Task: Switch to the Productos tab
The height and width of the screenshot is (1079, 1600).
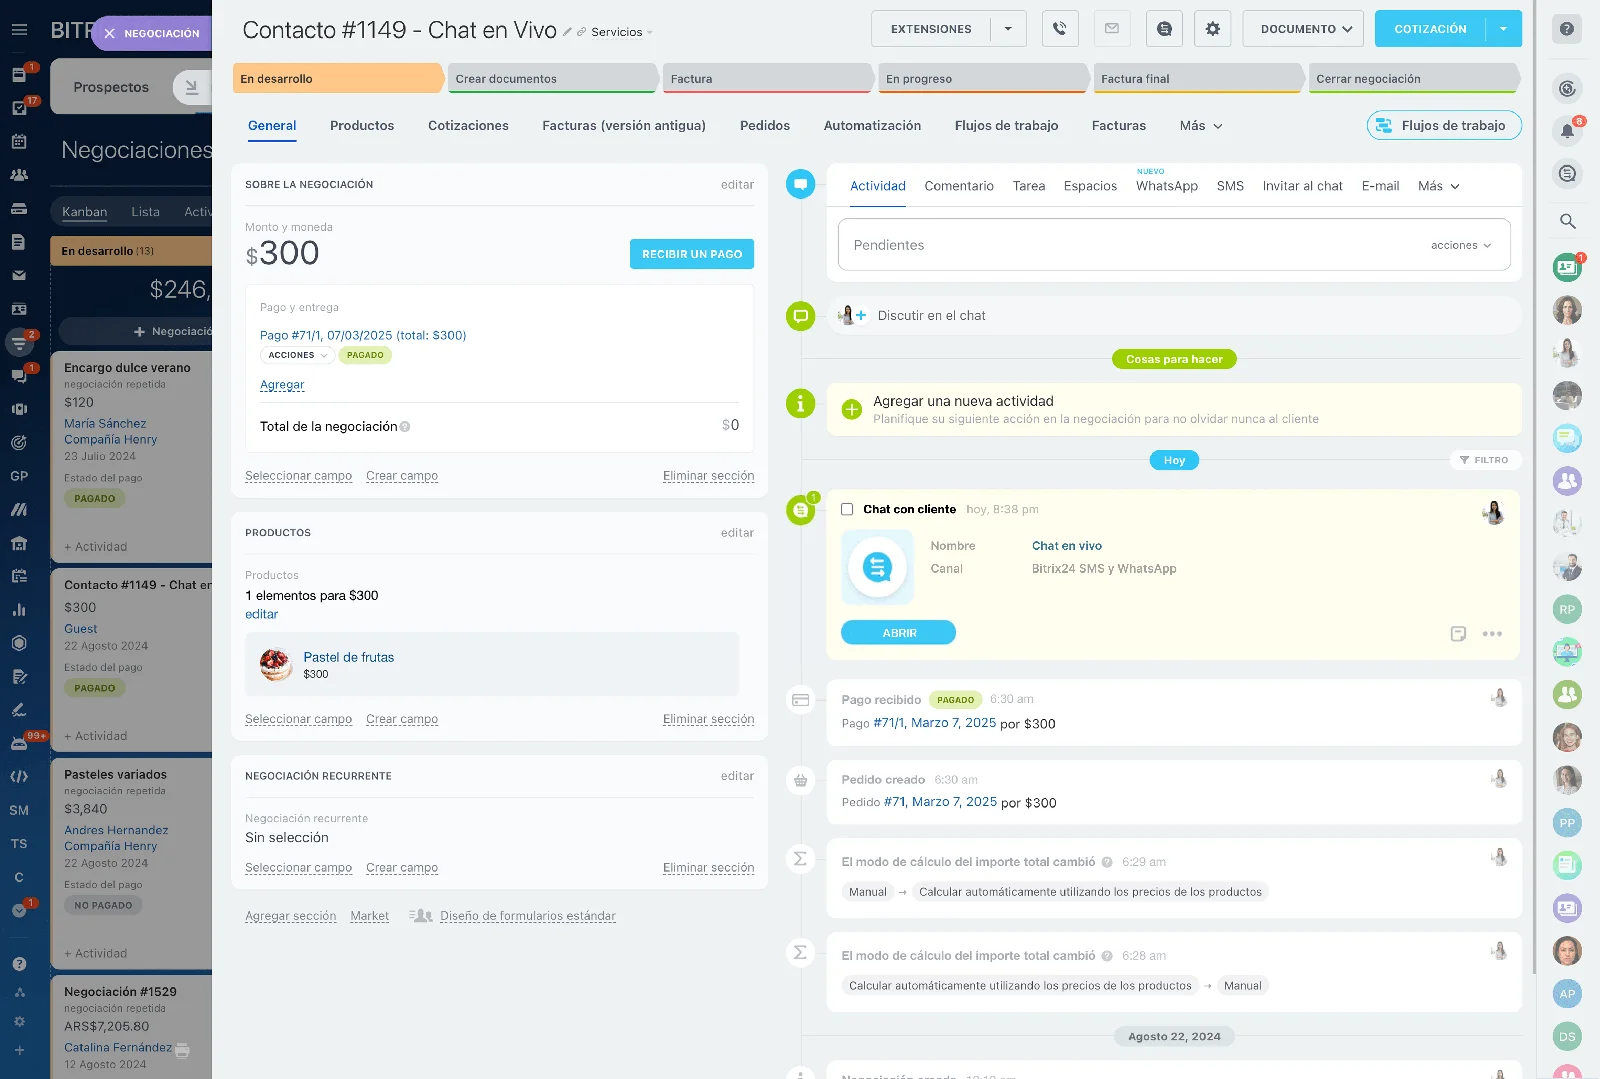Action: point(362,126)
